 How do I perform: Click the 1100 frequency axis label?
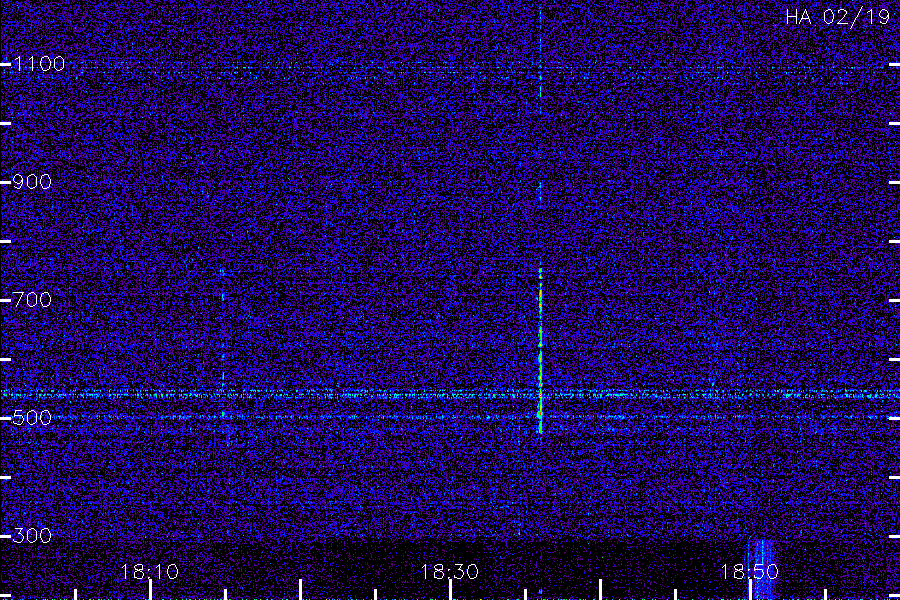point(39,64)
